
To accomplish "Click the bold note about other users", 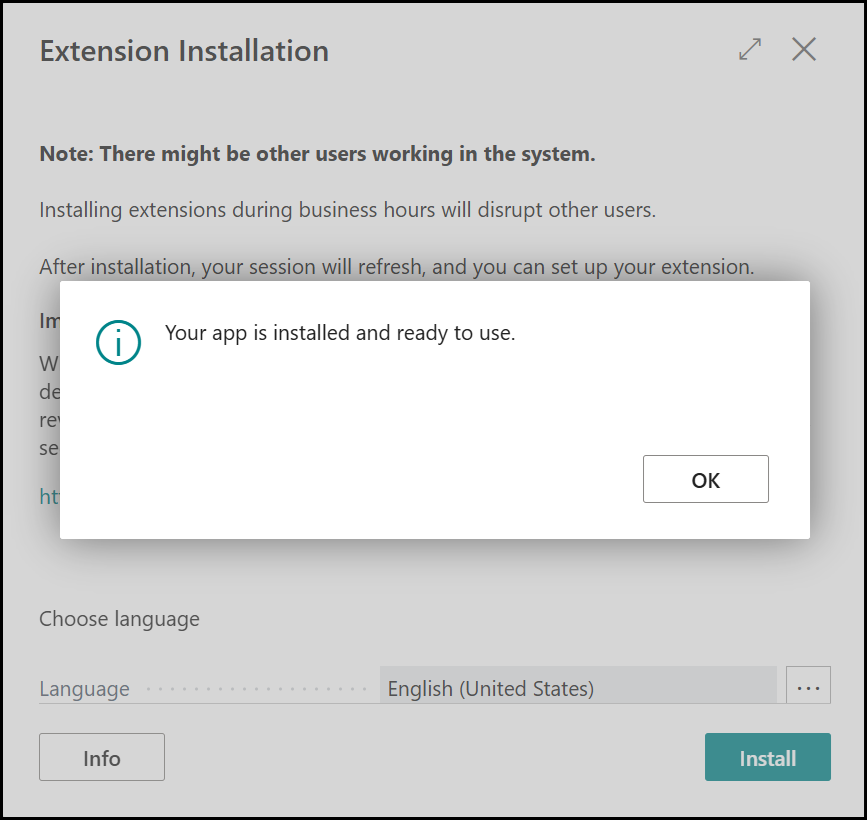I will coord(317,155).
